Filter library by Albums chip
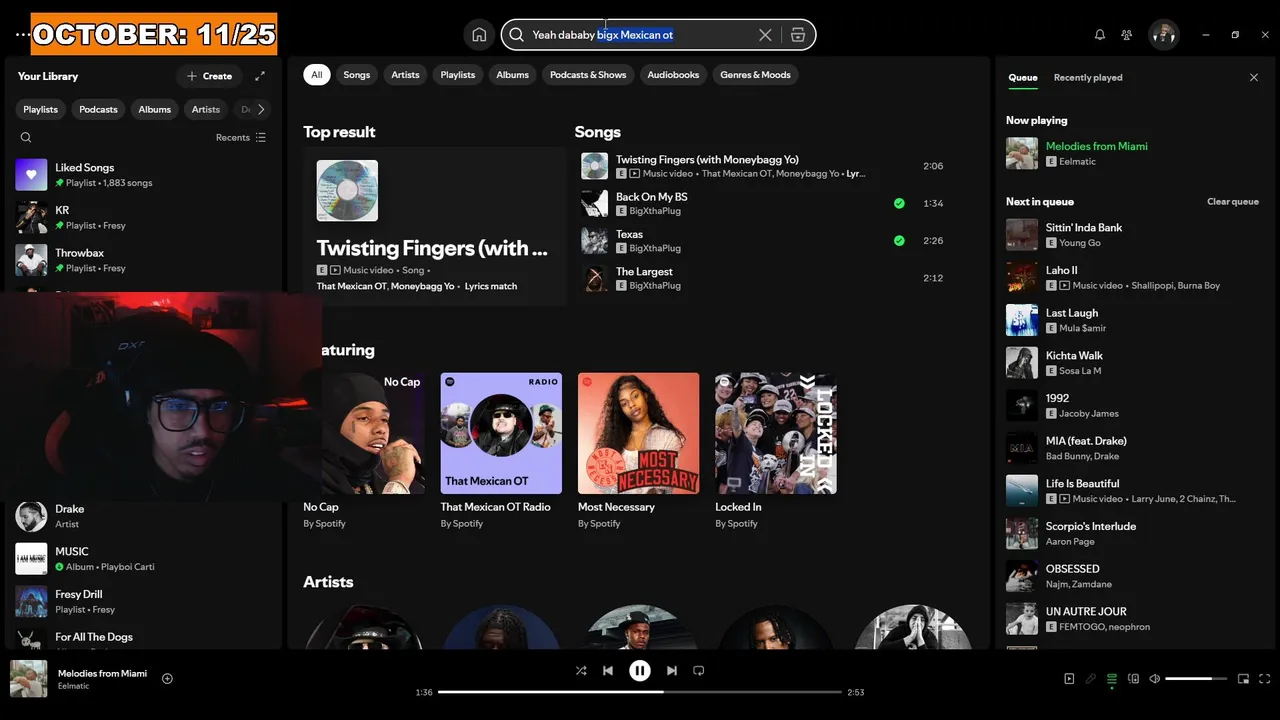Screen dimensions: 1280x720 pyautogui.click(x=155, y=110)
